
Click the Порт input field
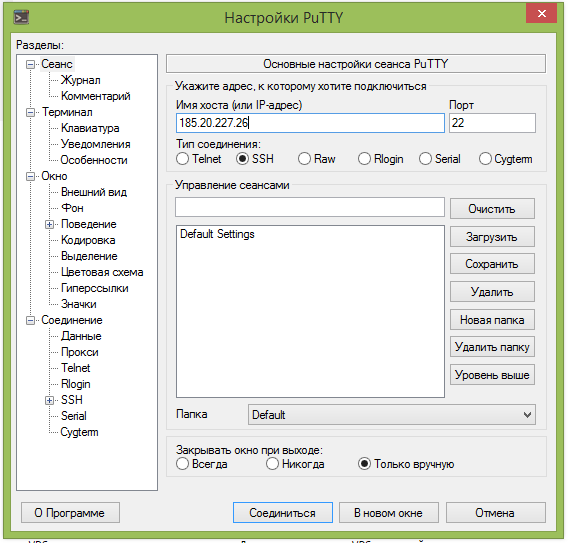[x=492, y=123]
